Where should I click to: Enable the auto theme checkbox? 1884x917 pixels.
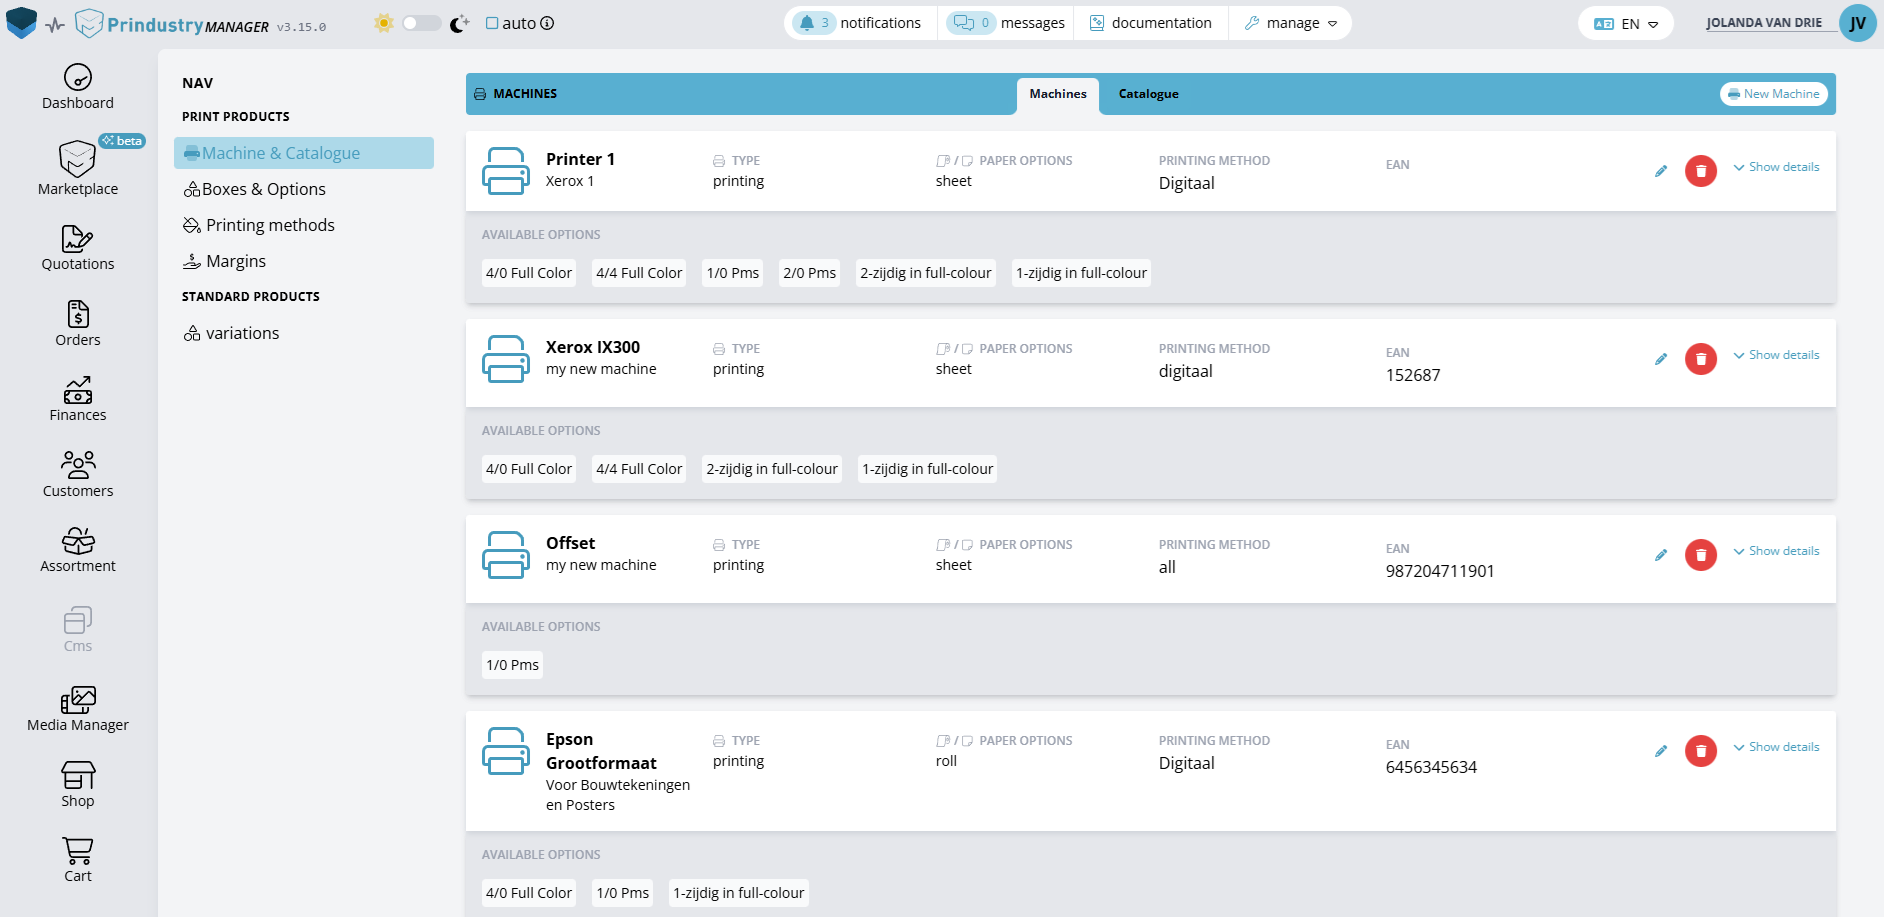click(492, 23)
